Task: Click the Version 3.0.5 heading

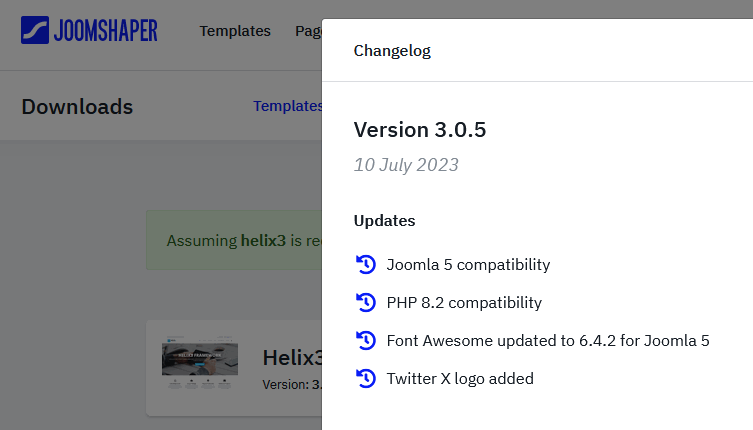Action: (420, 130)
